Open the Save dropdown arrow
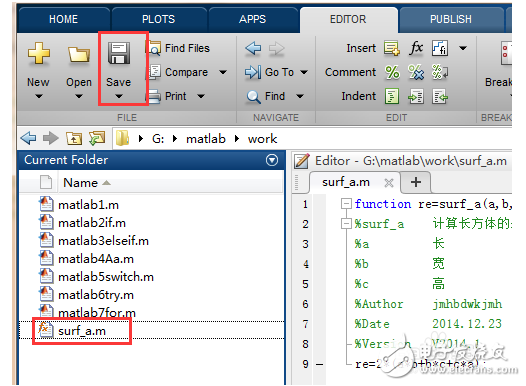The width and height of the screenshot is (526, 386). tap(119, 97)
